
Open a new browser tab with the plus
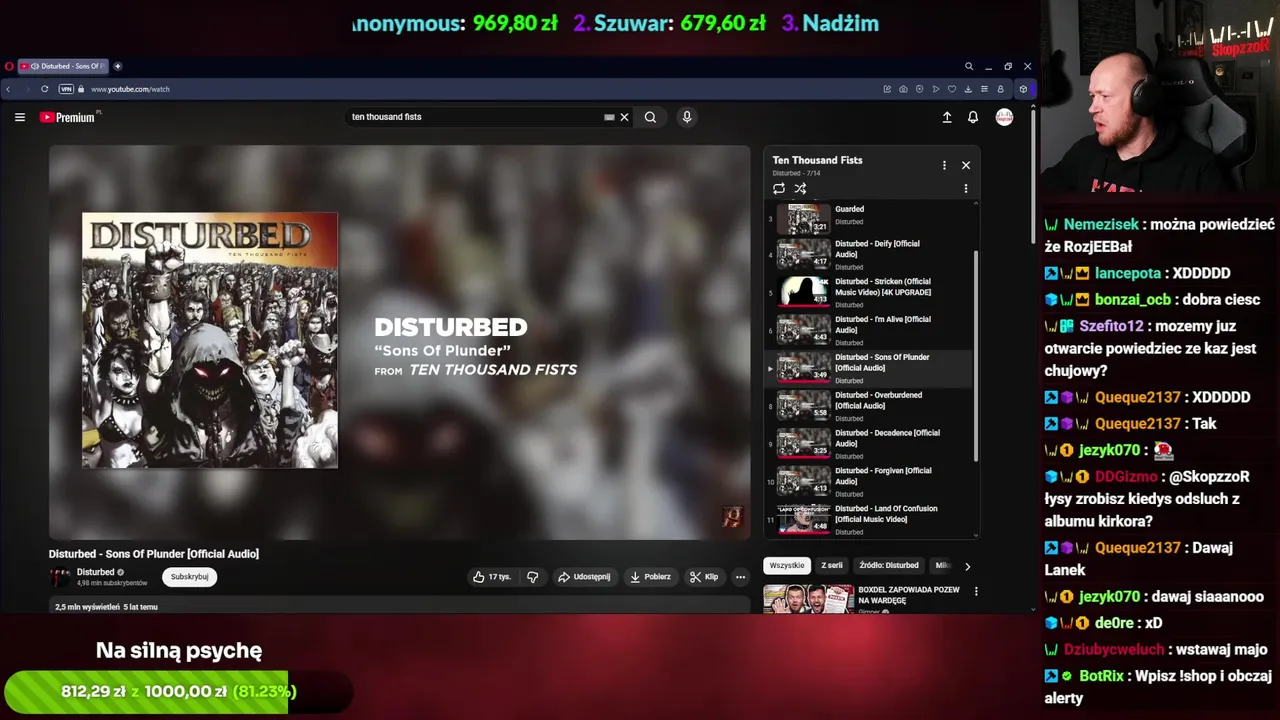click(117, 66)
